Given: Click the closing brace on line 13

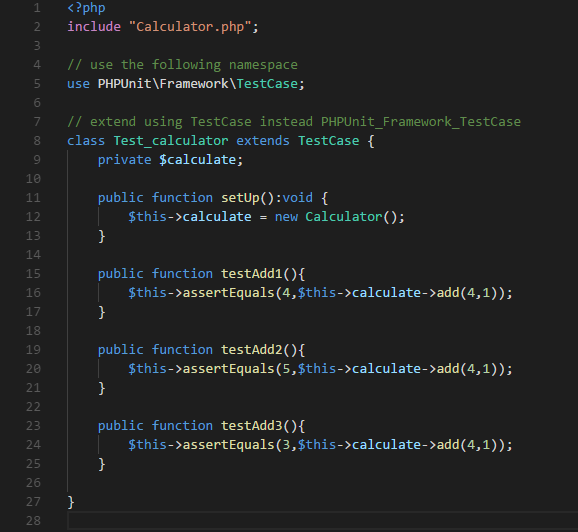Looking at the screenshot, I should click(102, 236).
